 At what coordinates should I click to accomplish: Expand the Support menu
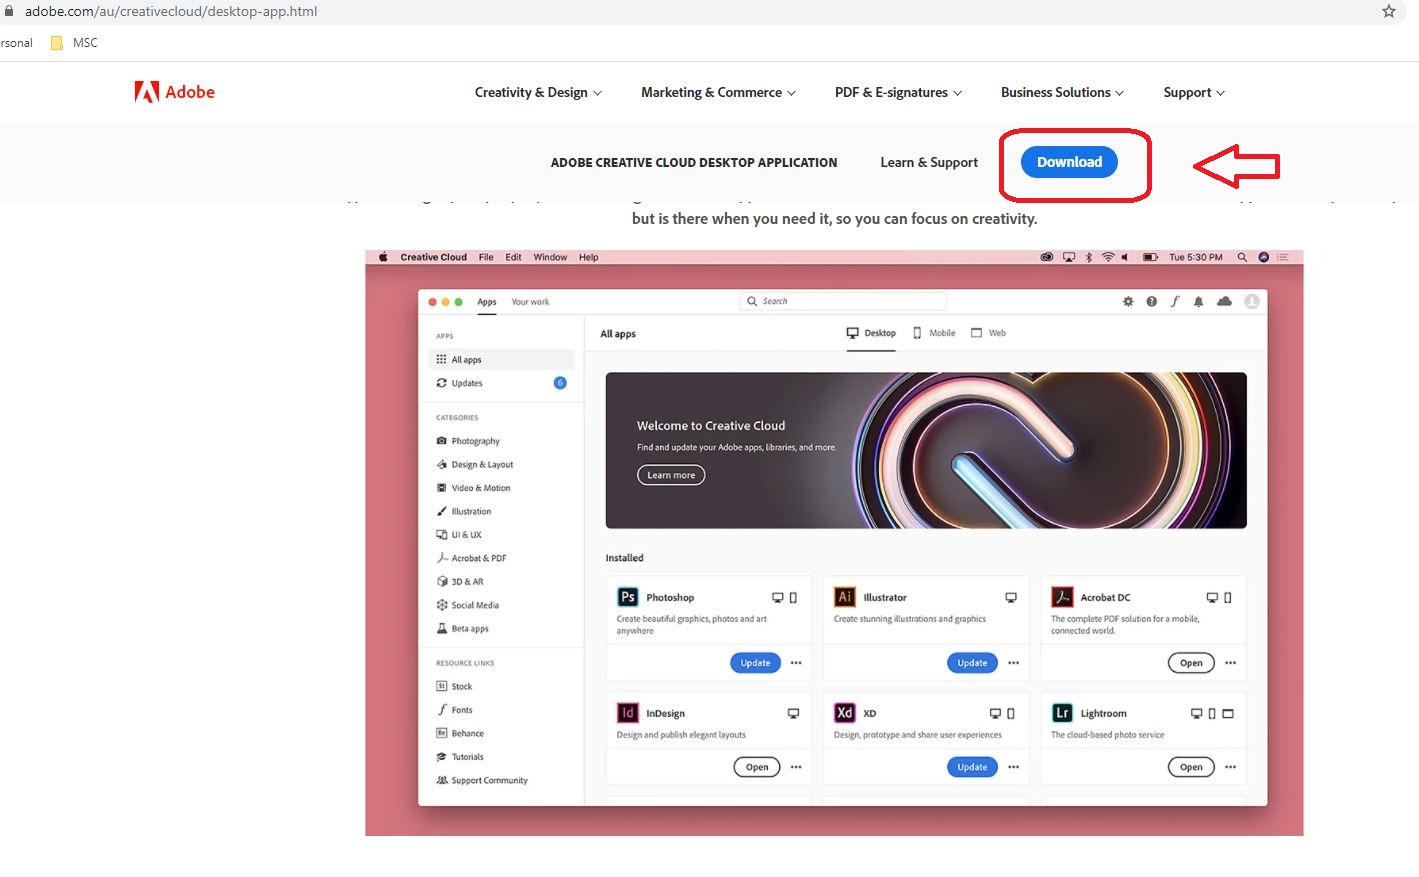pos(1194,92)
